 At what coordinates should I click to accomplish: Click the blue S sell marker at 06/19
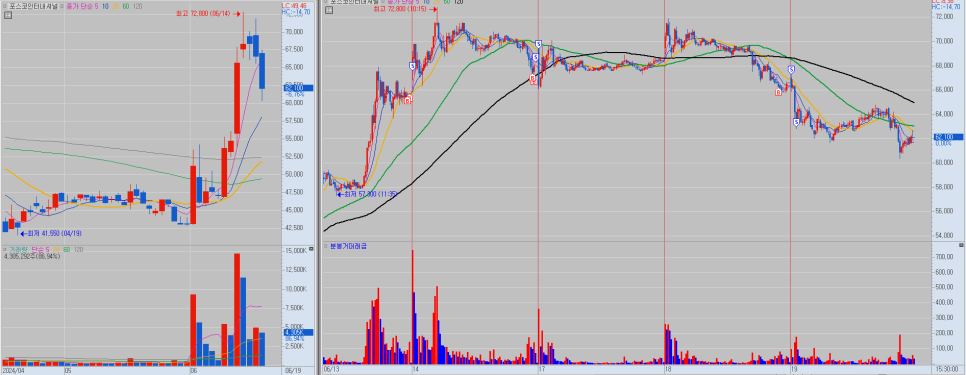(790, 70)
